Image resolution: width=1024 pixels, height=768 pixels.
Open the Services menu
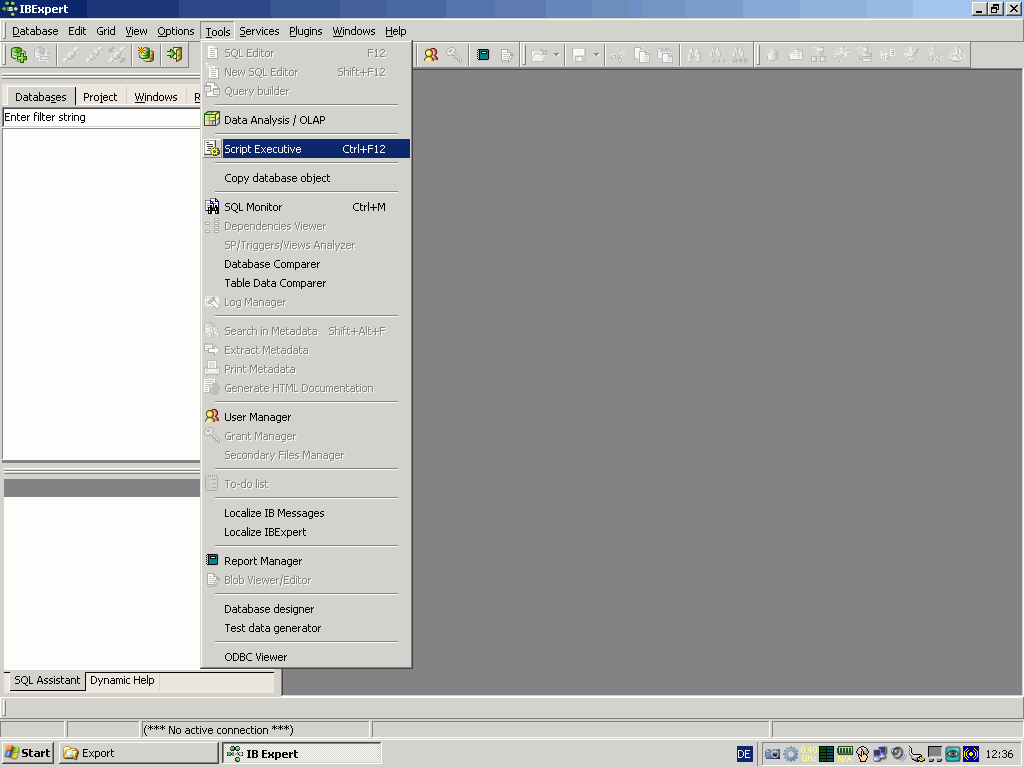point(259,31)
